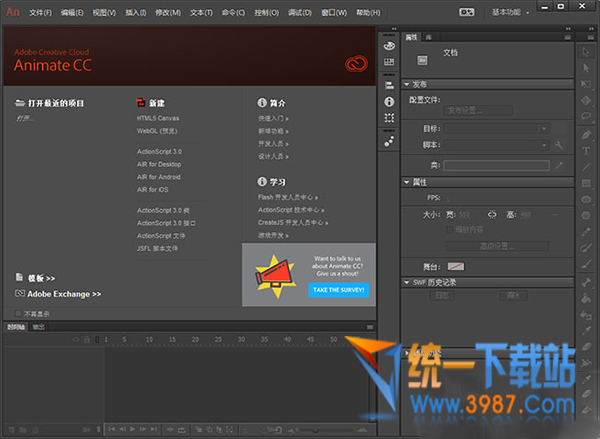
Task: Expand the collapsed icon panel dock arrows
Action: [x=394, y=29]
